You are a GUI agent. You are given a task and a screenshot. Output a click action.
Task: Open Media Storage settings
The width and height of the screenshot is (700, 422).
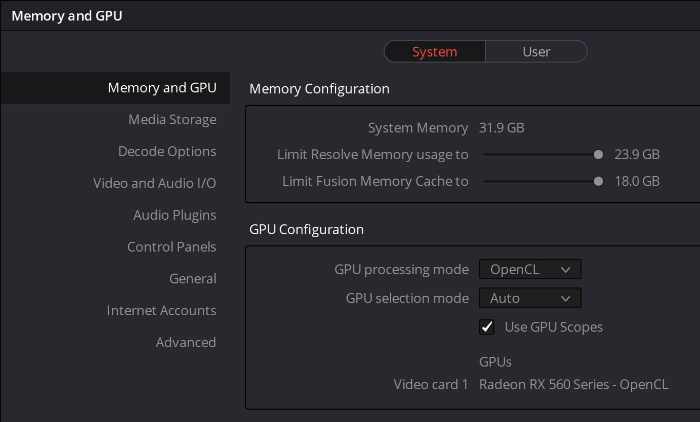pyautogui.click(x=172, y=120)
